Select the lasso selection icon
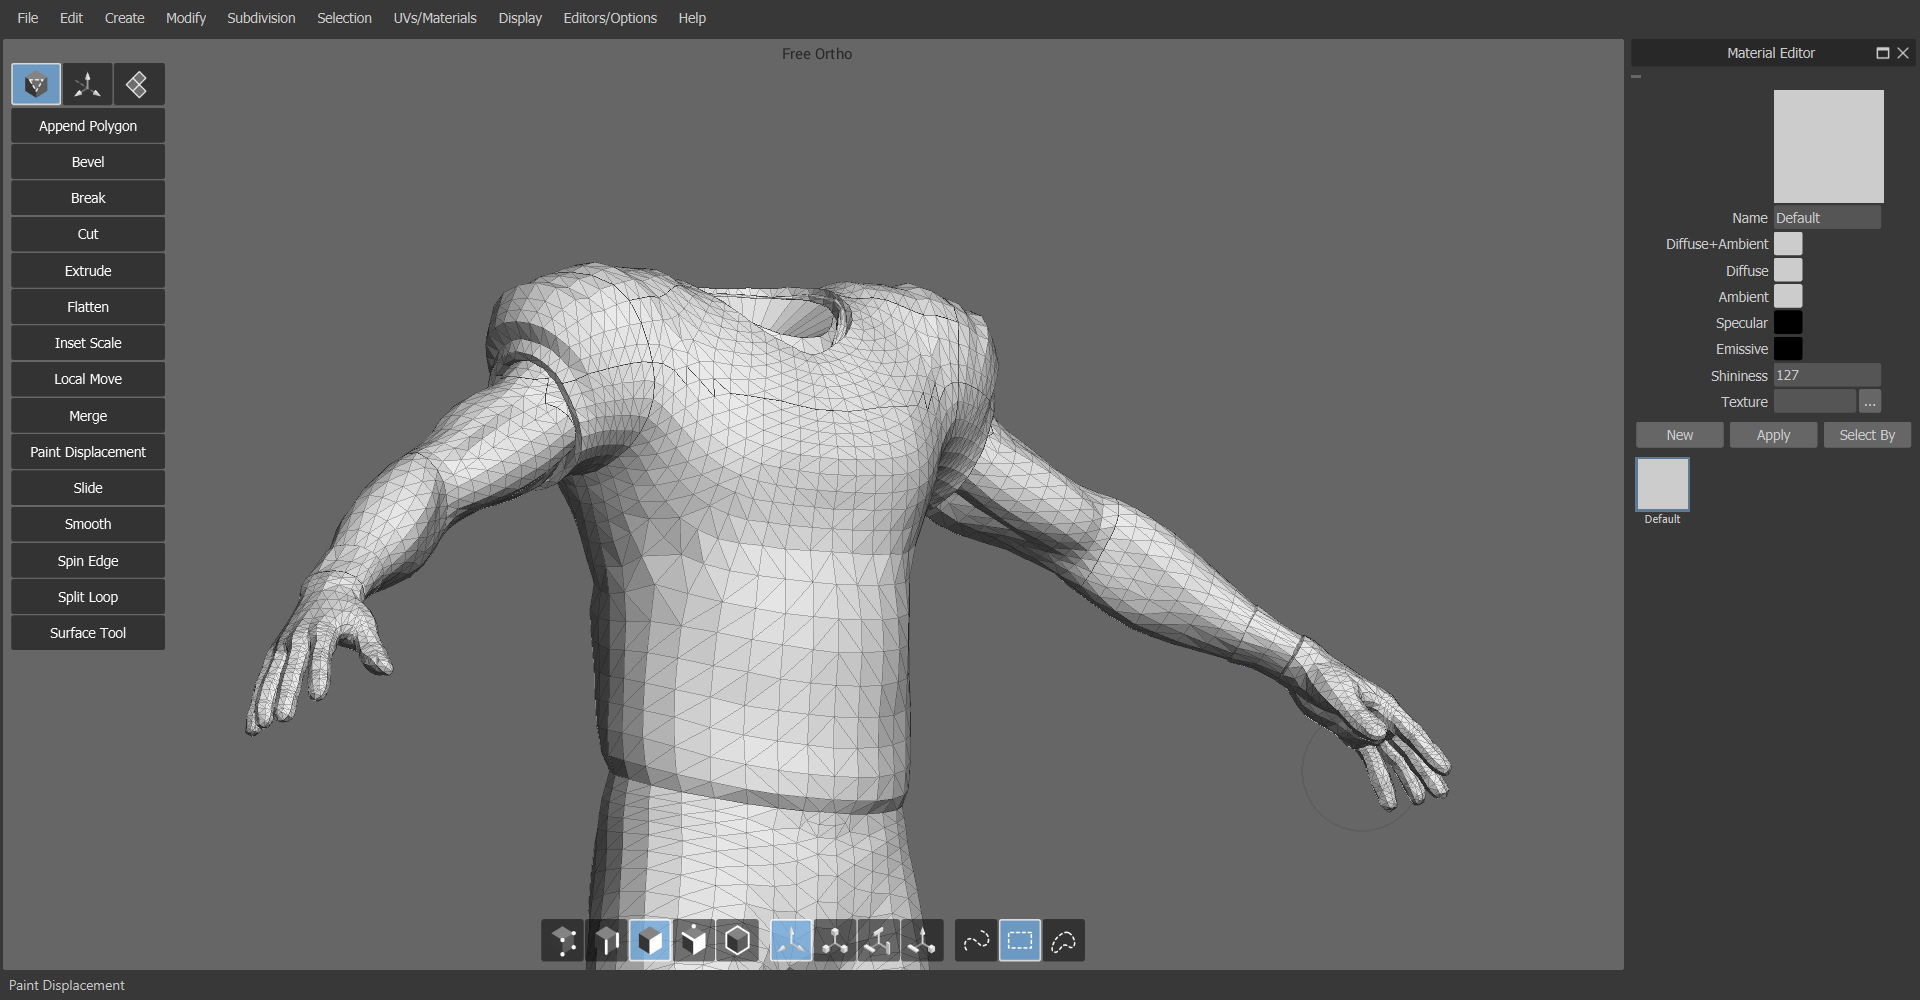 pyautogui.click(x=1063, y=940)
